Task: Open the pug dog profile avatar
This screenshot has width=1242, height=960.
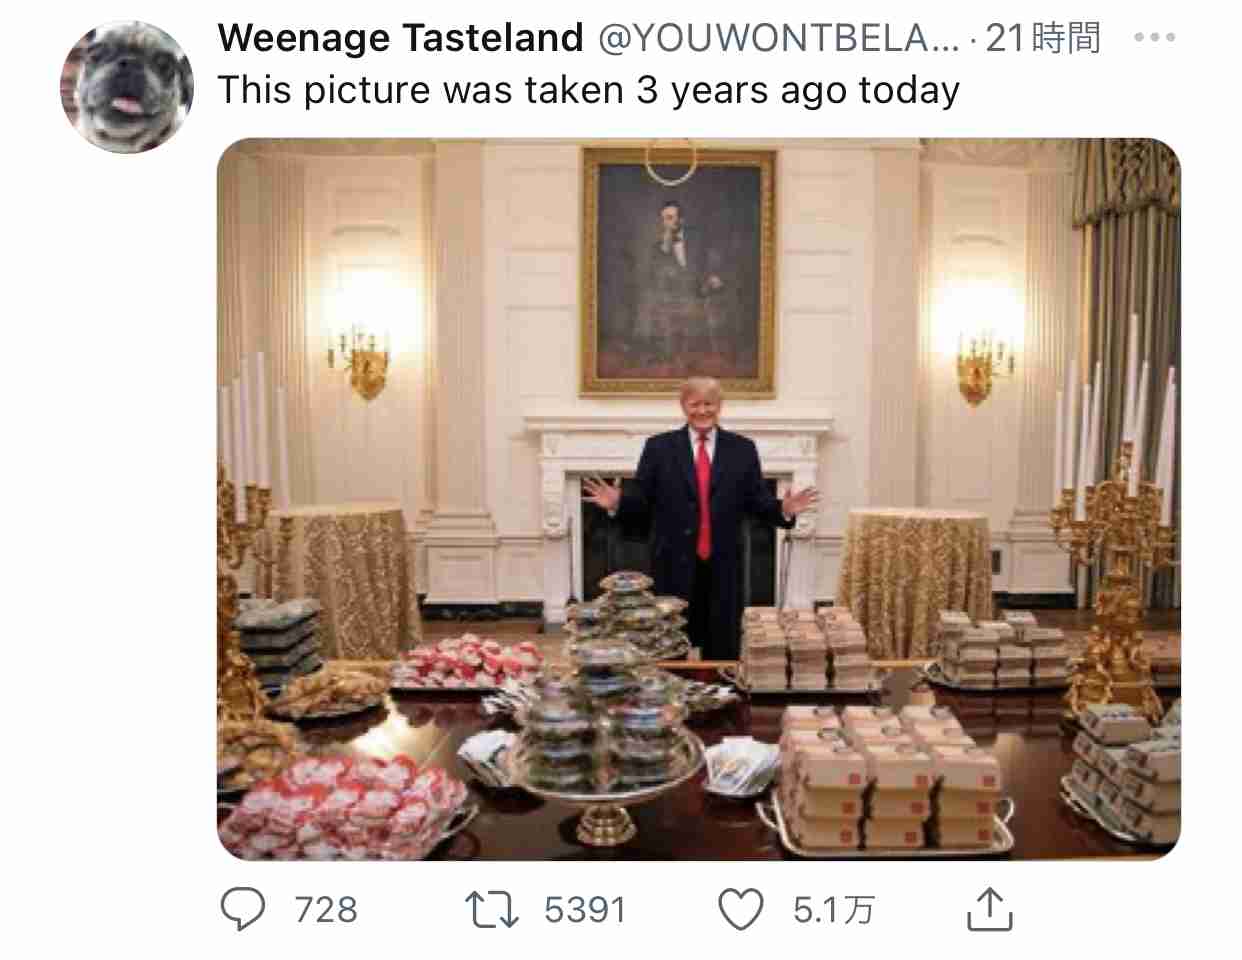Action: point(127,87)
